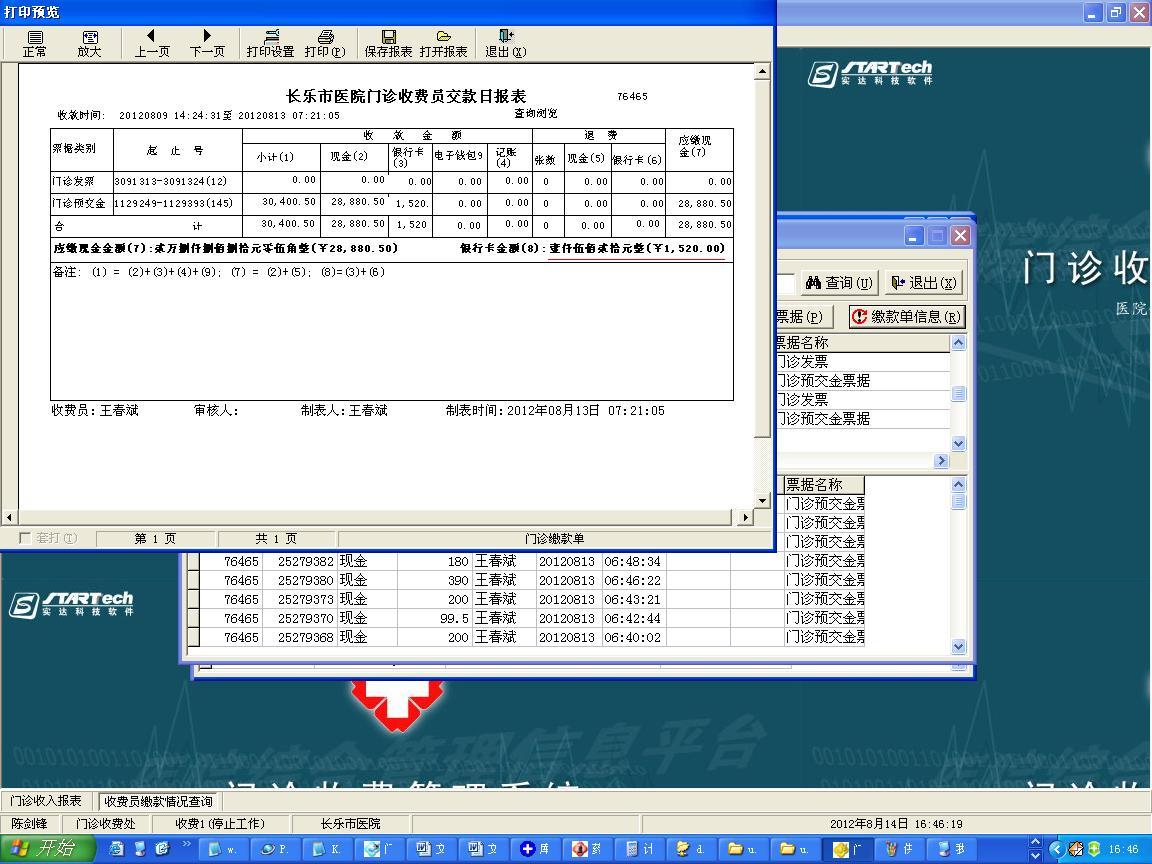Click the taskbar clock 16:46
Image resolution: width=1152 pixels, height=864 pixels.
1123,849
